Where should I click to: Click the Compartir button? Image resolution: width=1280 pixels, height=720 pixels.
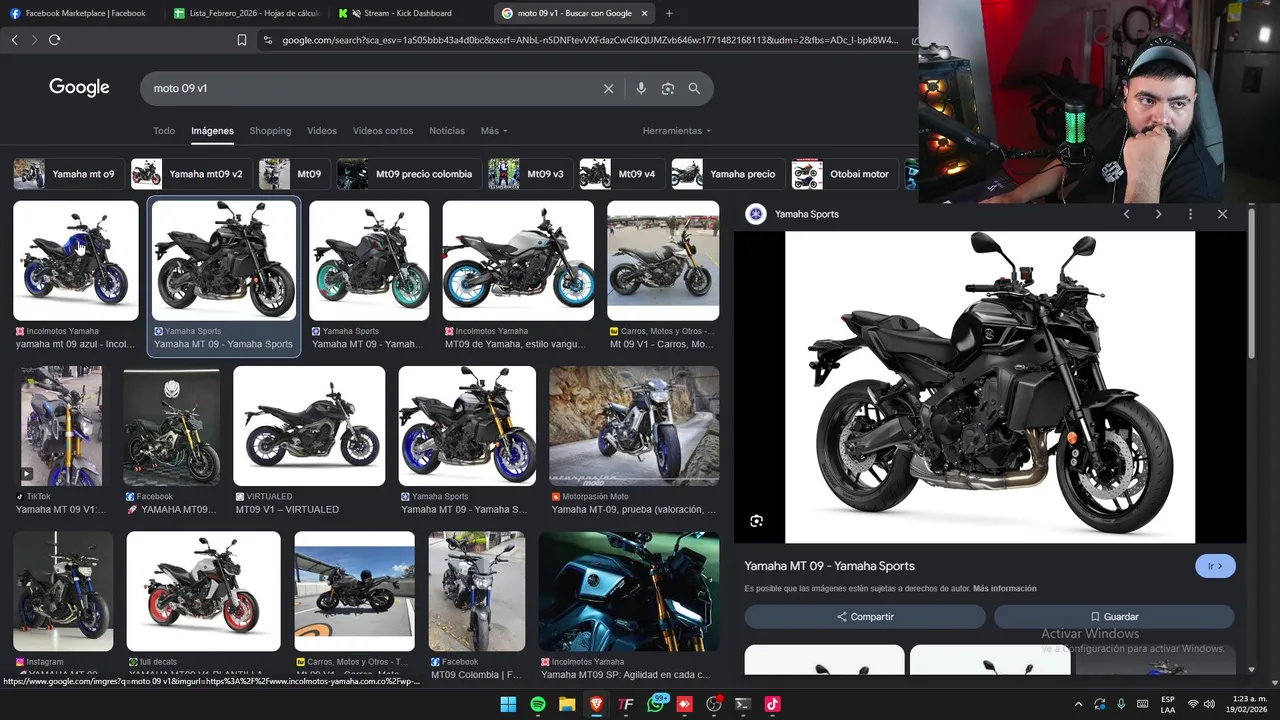click(x=865, y=617)
